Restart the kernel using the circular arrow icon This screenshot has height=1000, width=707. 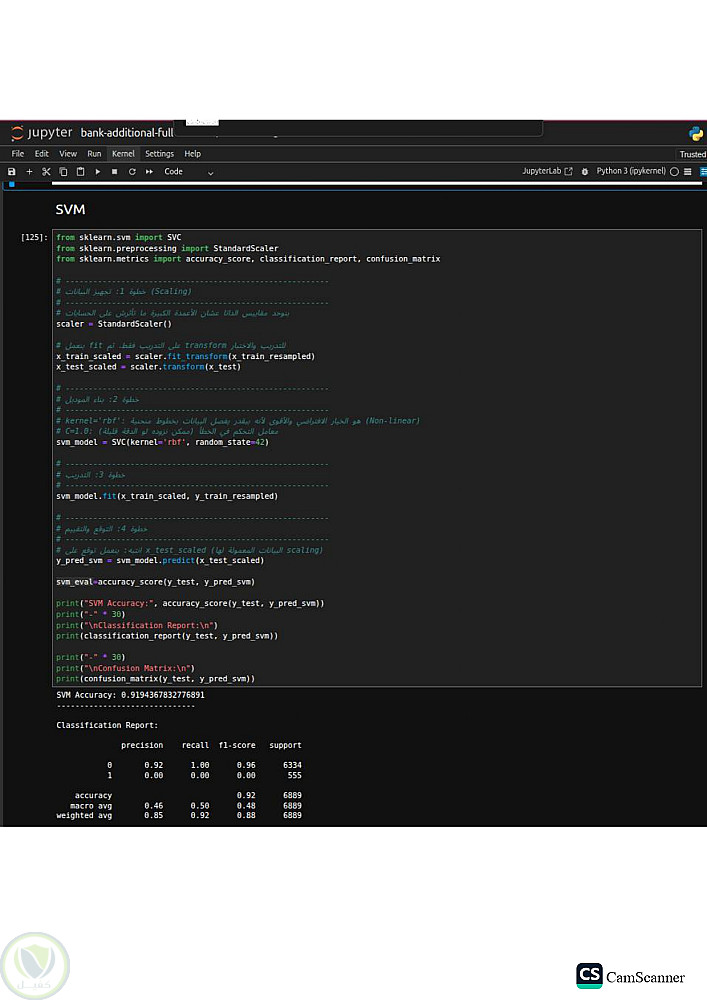click(132, 172)
